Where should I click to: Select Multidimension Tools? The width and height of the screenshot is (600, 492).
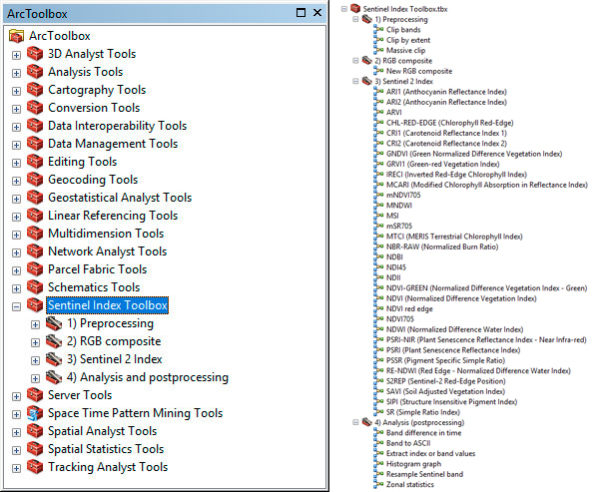coord(106,234)
